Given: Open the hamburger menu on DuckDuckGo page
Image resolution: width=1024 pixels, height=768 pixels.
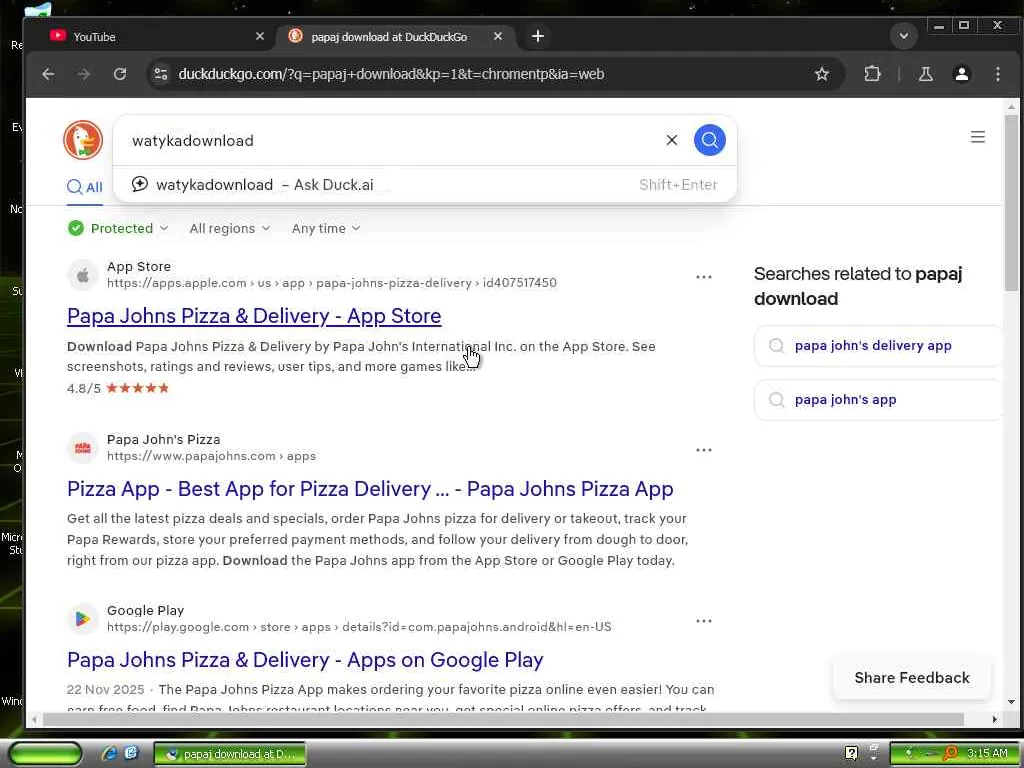Looking at the screenshot, I should [x=977, y=137].
